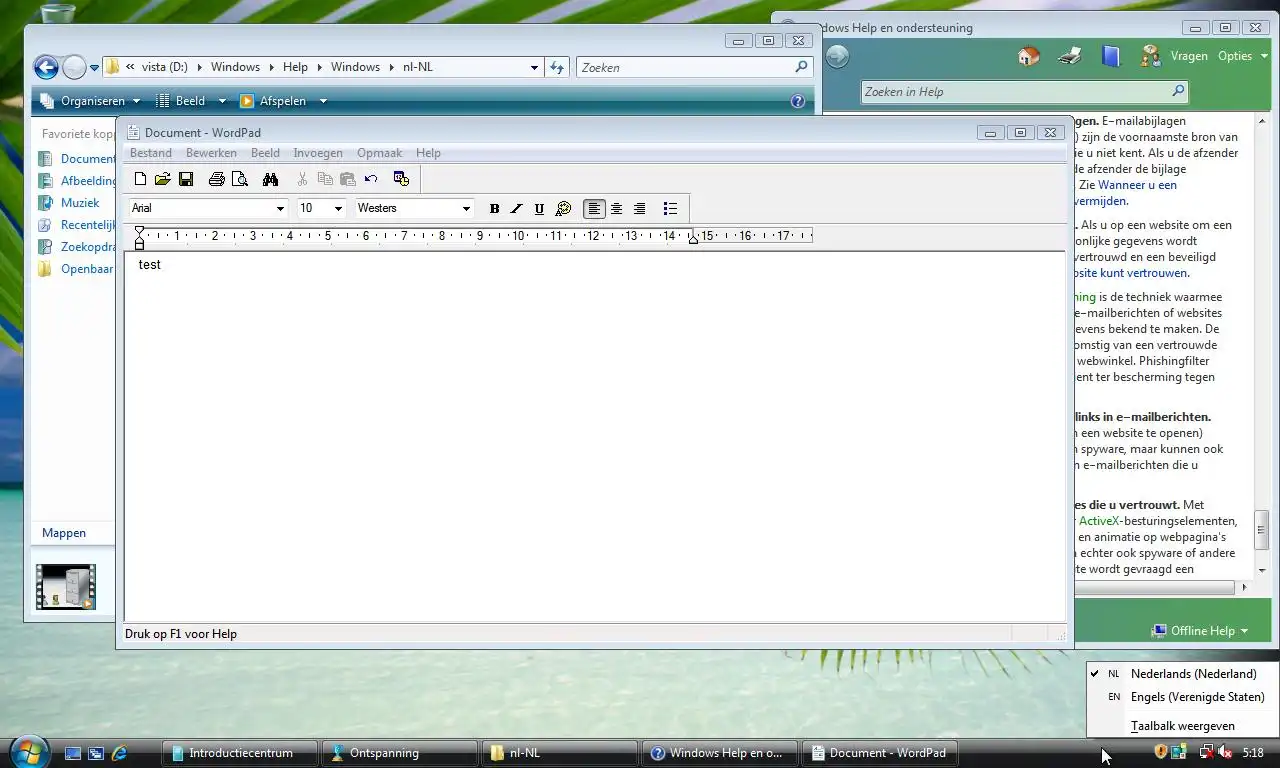
Task: Open the Invoegen menu
Action: tap(318, 153)
